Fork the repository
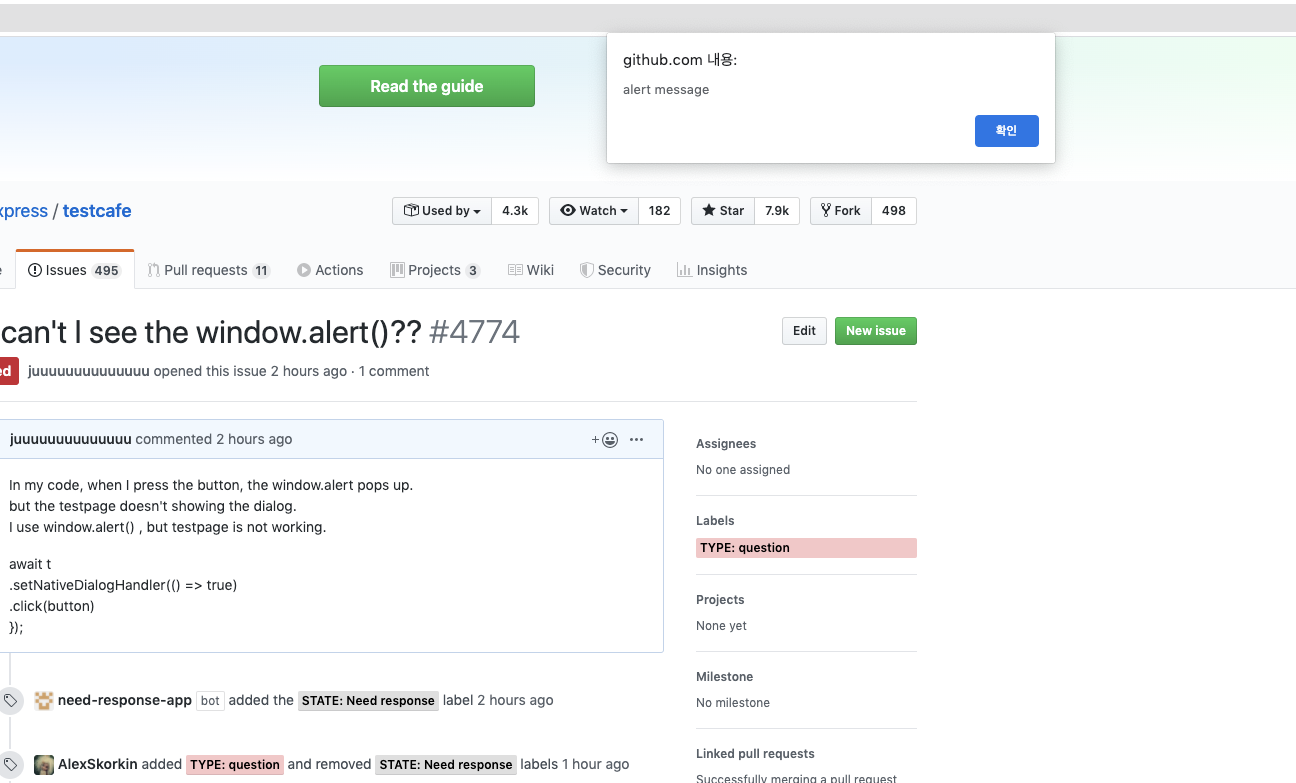 coord(840,210)
